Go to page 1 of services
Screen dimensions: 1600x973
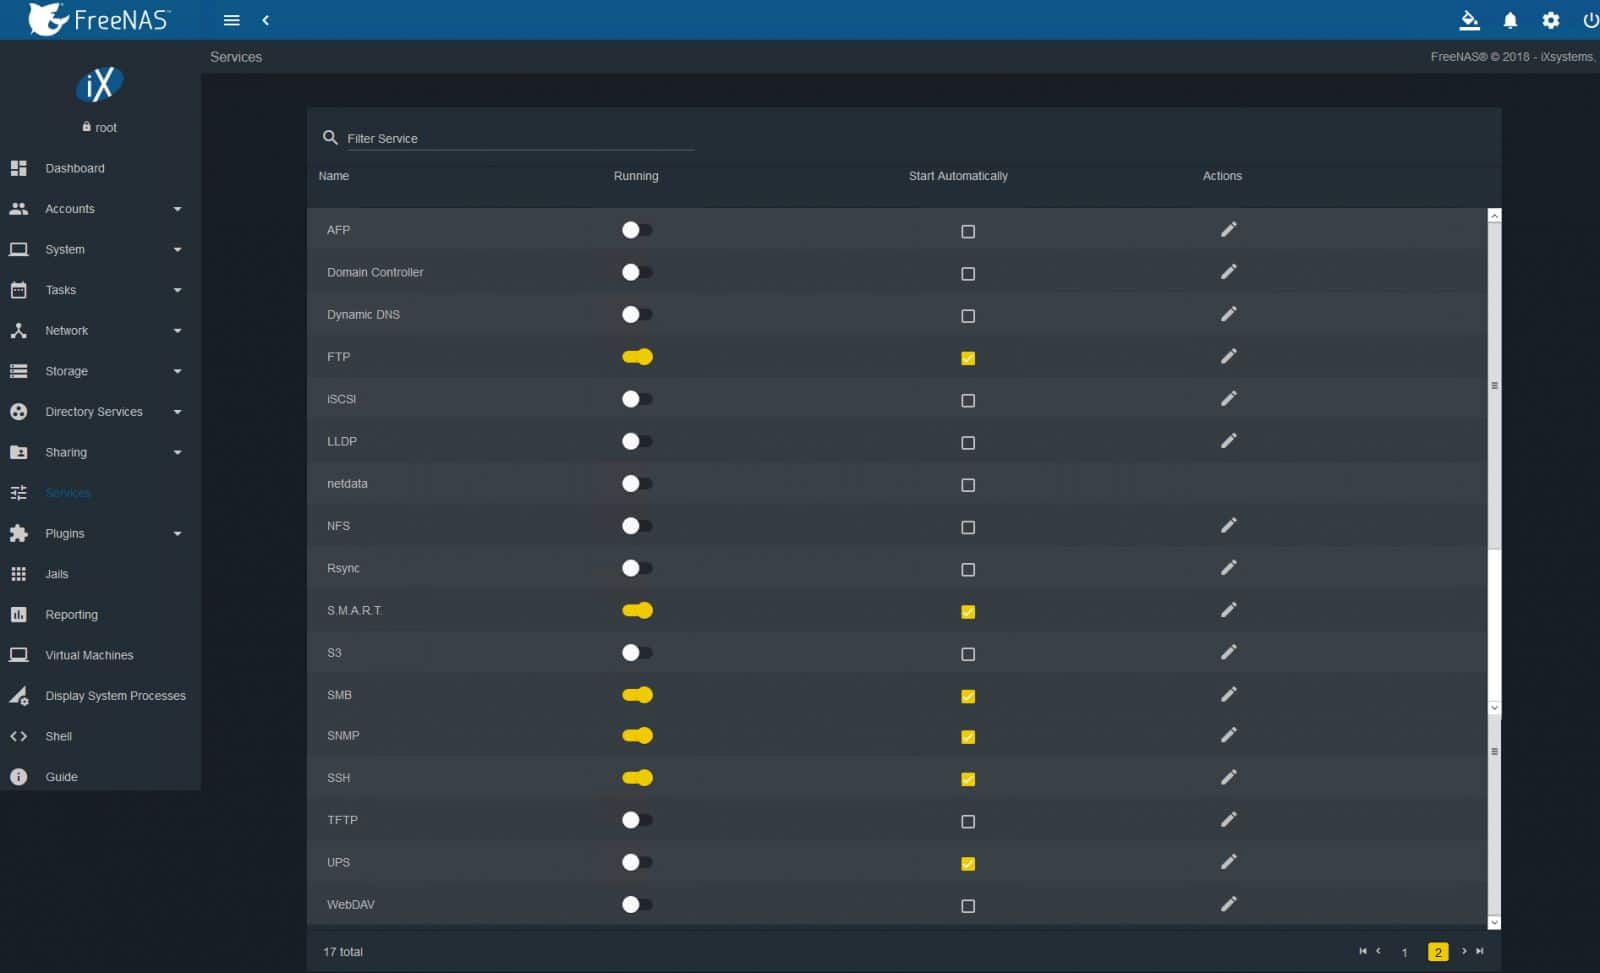point(1404,952)
